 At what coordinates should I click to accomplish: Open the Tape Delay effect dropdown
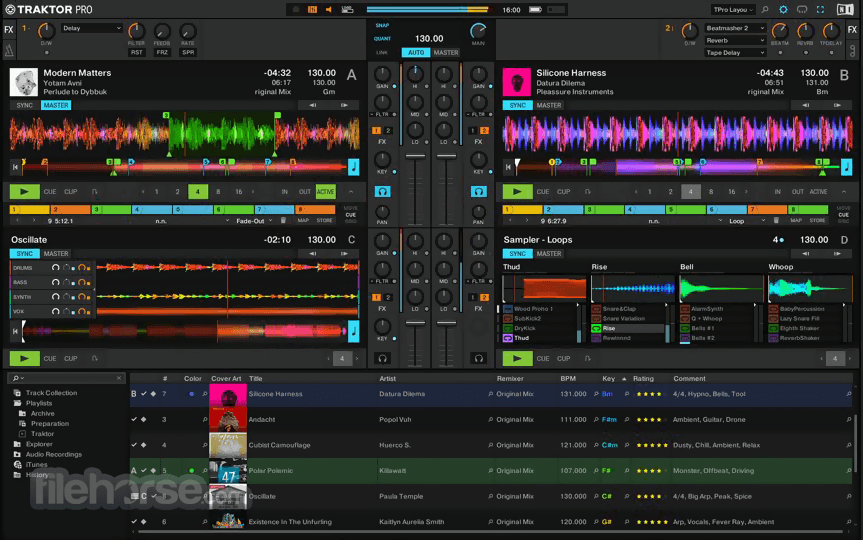coord(735,53)
